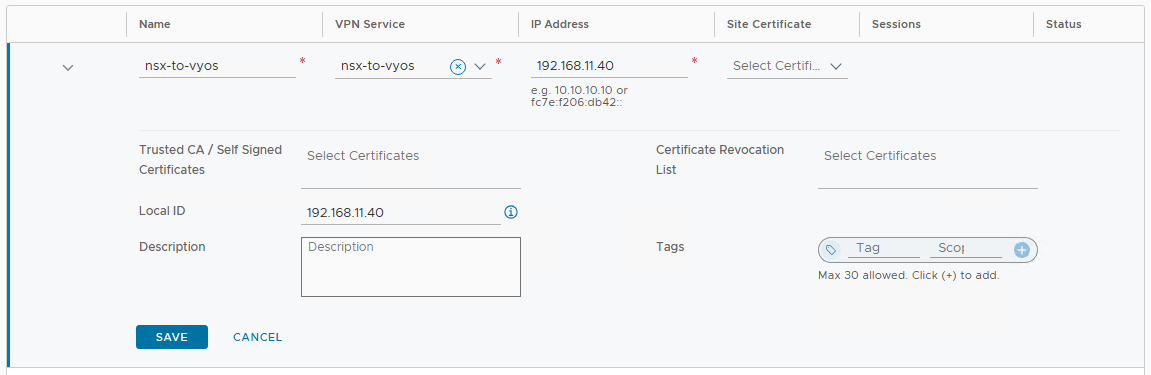Click the Tag input field

point(884,249)
